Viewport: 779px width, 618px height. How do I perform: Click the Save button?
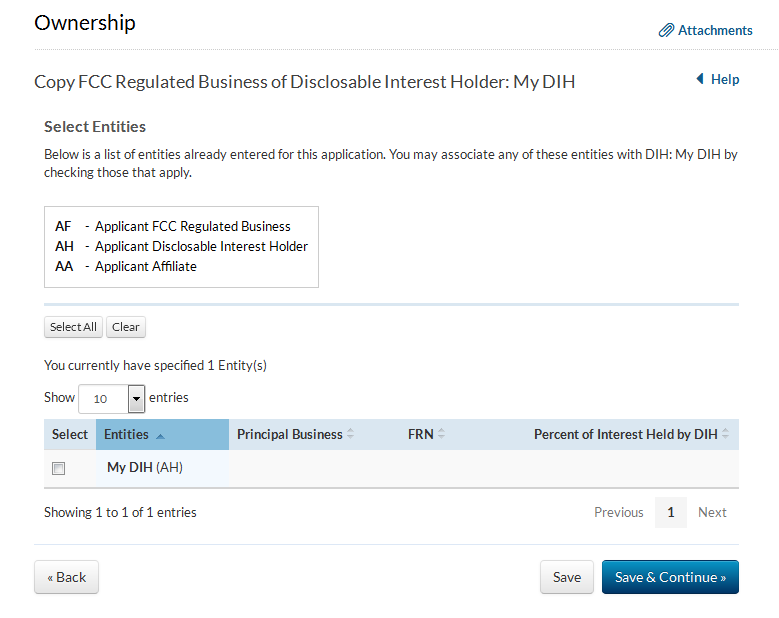pyautogui.click(x=567, y=577)
